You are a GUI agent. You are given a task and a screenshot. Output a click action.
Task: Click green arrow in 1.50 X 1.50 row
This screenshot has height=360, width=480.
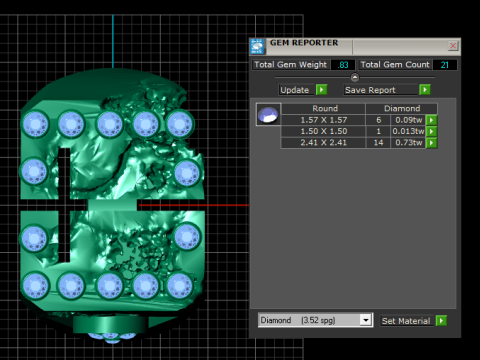tap(432, 131)
